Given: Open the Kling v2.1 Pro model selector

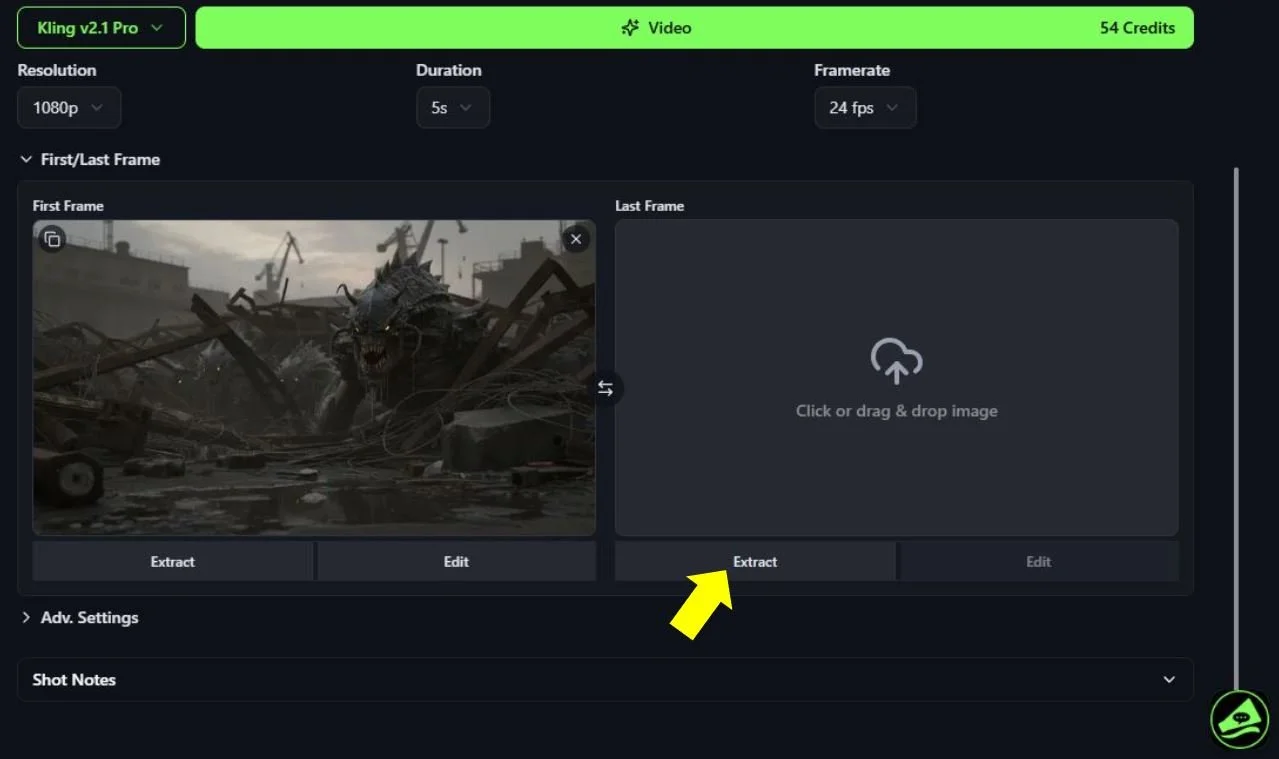Looking at the screenshot, I should [x=100, y=27].
